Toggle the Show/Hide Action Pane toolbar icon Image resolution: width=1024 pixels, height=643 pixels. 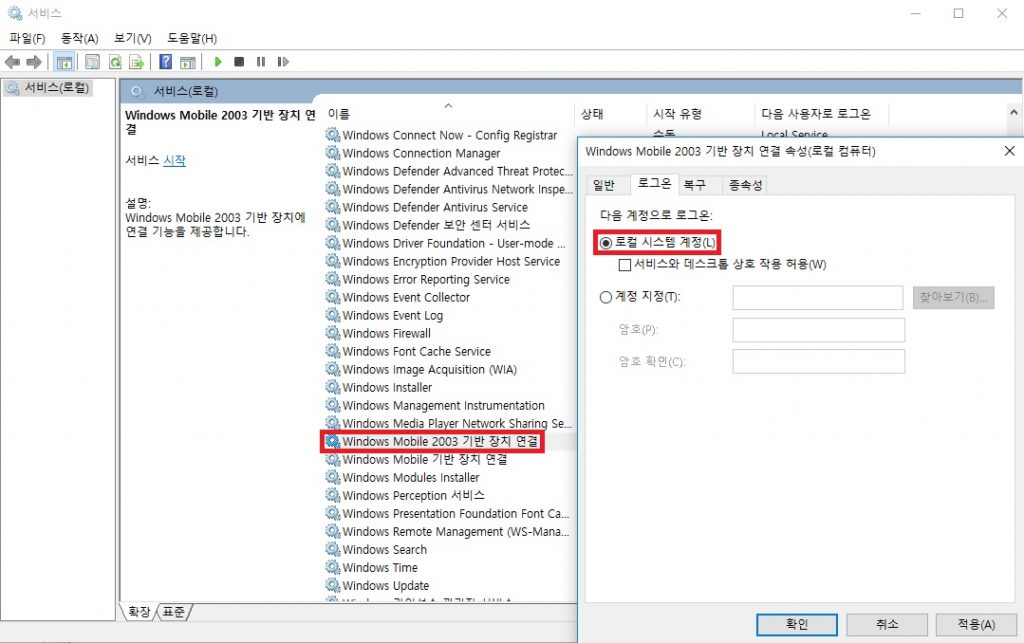click(x=188, y=62)
